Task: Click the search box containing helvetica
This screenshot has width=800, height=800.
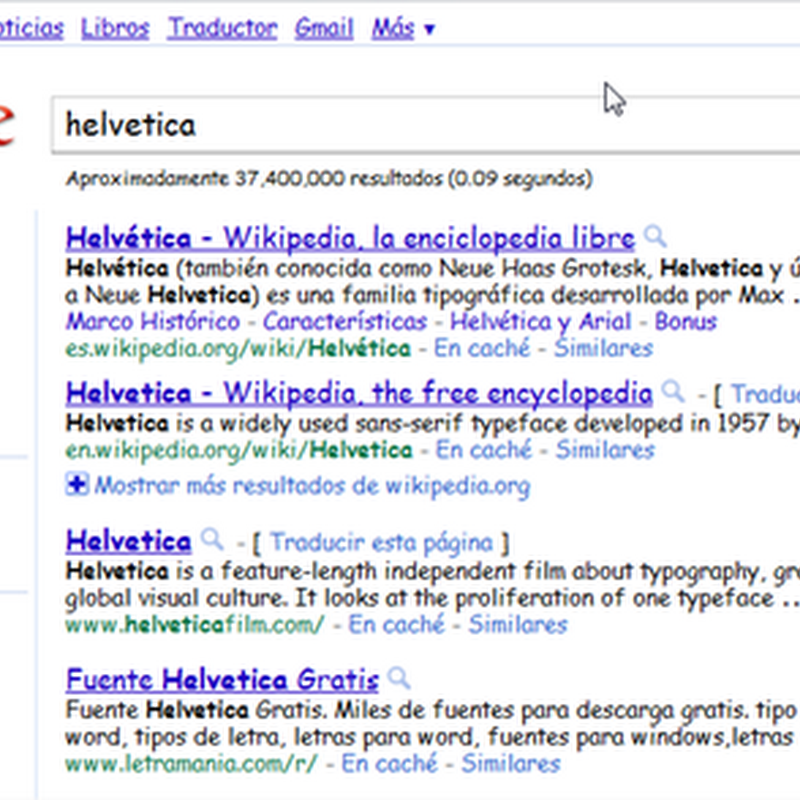Action: tap(420, 125)
